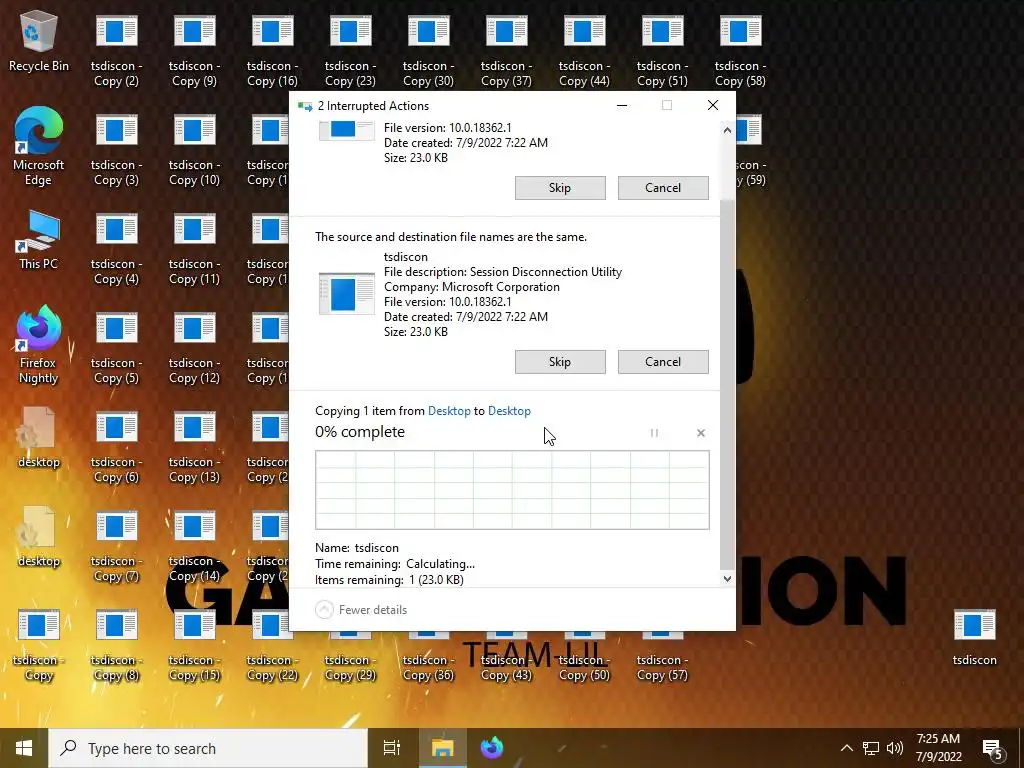
Task: Collapse dialog with Fewer details
Action: coord(361,610)
